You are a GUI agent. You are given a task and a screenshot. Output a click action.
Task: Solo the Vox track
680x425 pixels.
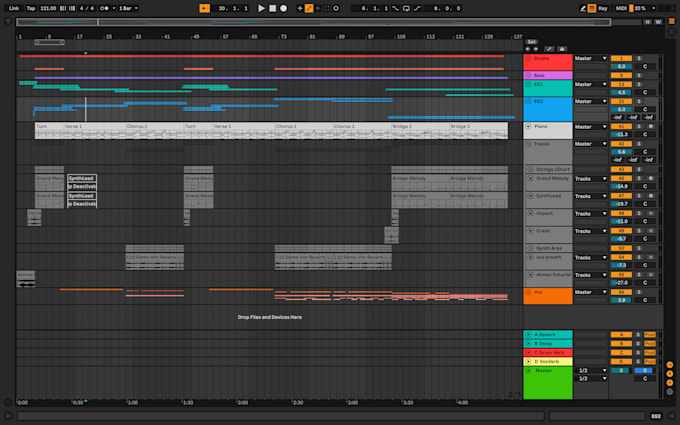639,292
